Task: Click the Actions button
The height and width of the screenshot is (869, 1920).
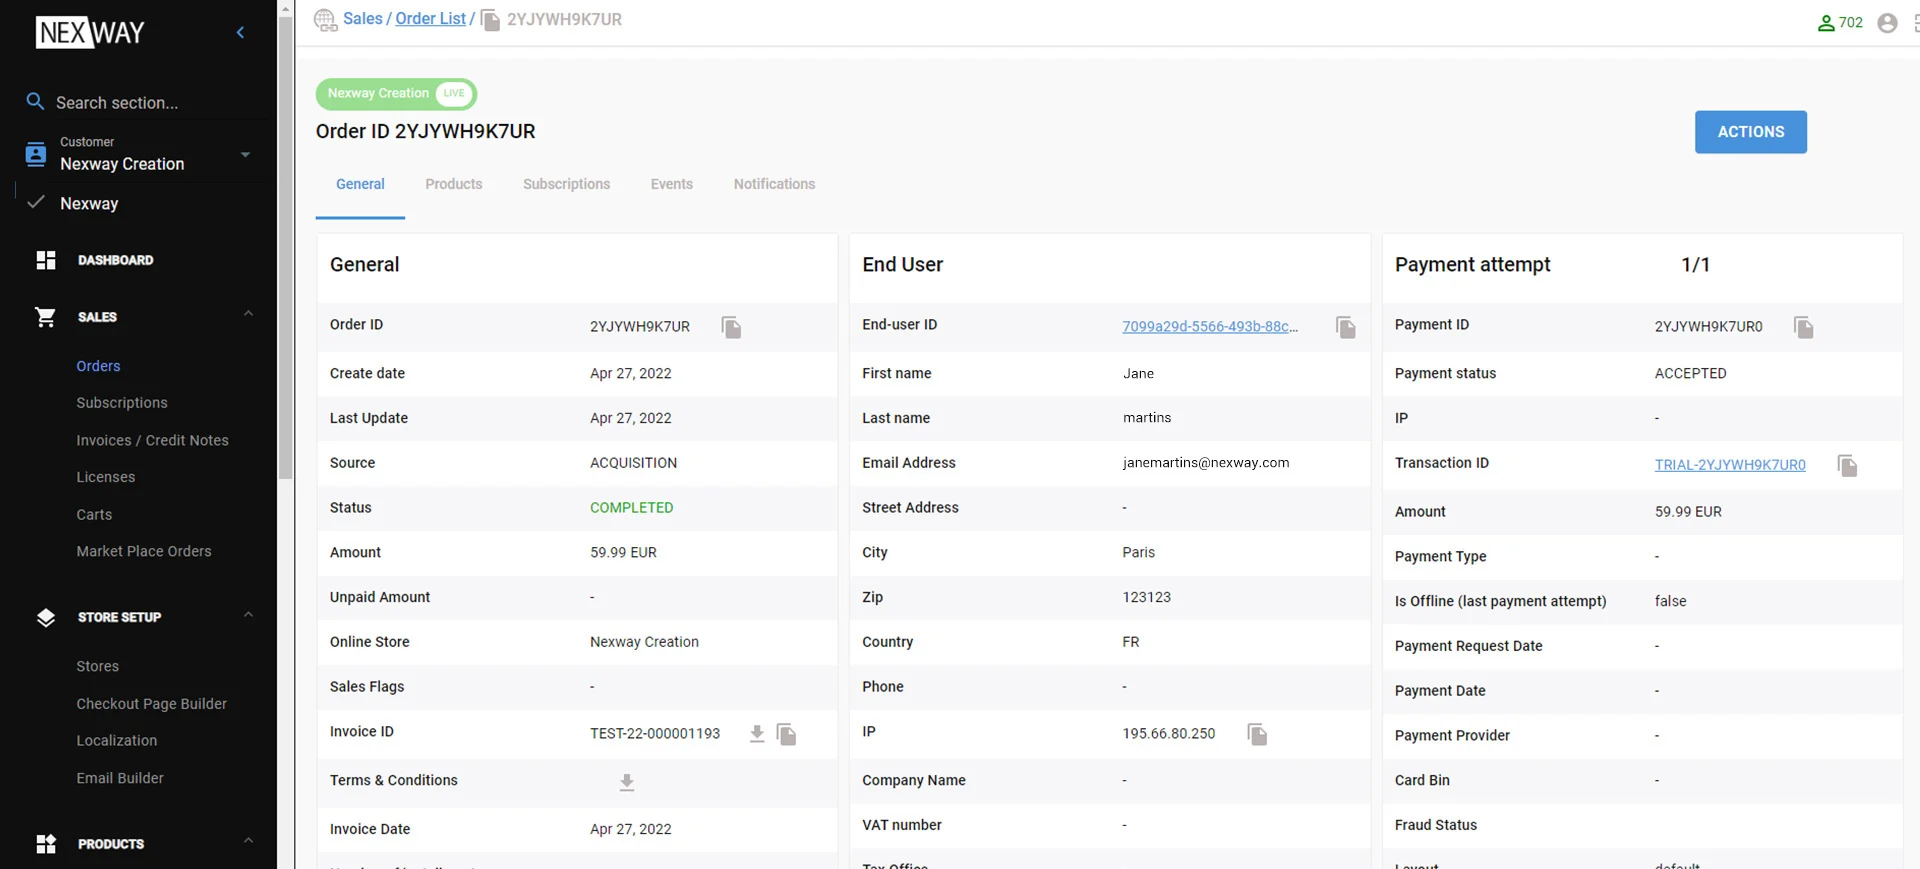Action: pyautogui.click(x=1750, y=132)
